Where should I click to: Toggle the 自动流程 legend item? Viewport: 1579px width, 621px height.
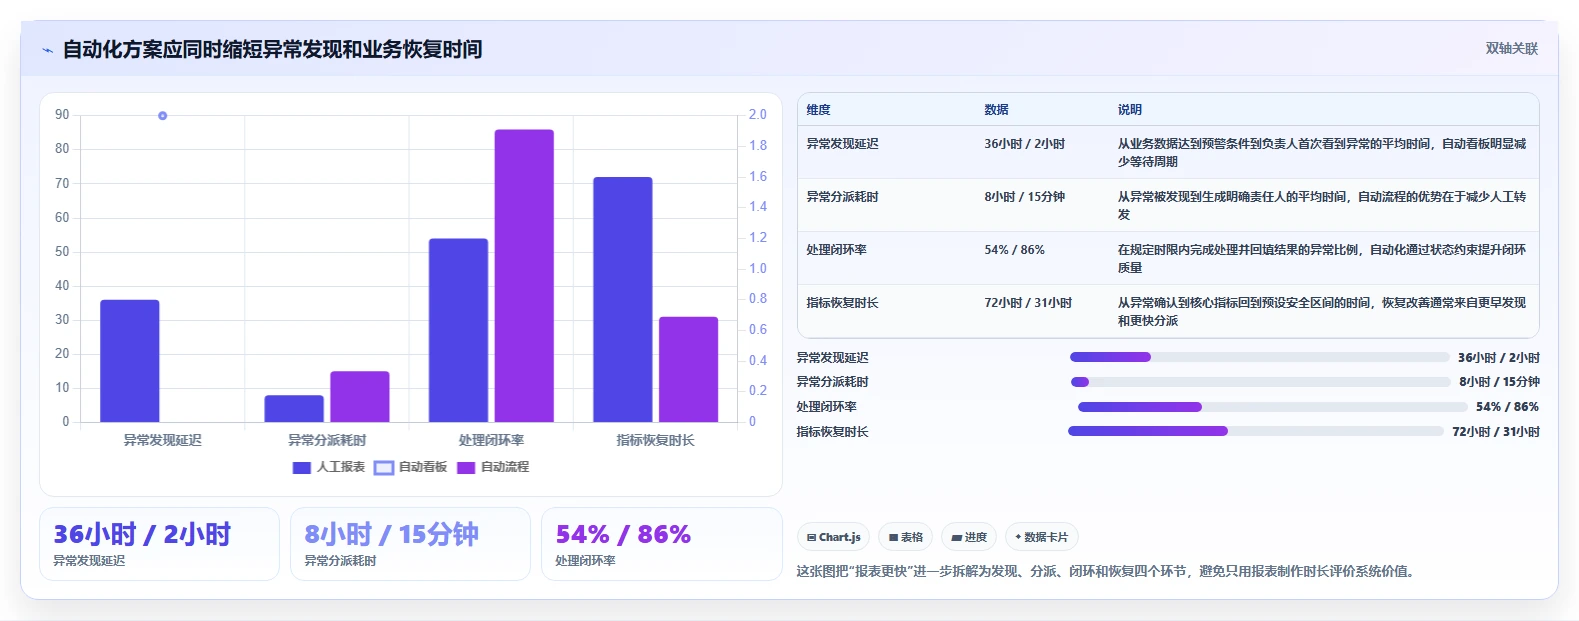[493, 467]
